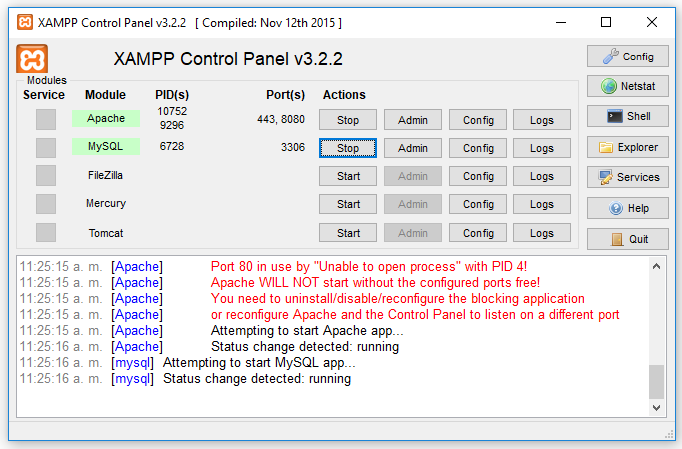Click the Tomcat module name
This screenshot has width=682, height=449.
pyautogui.click(x=106, y=233)
